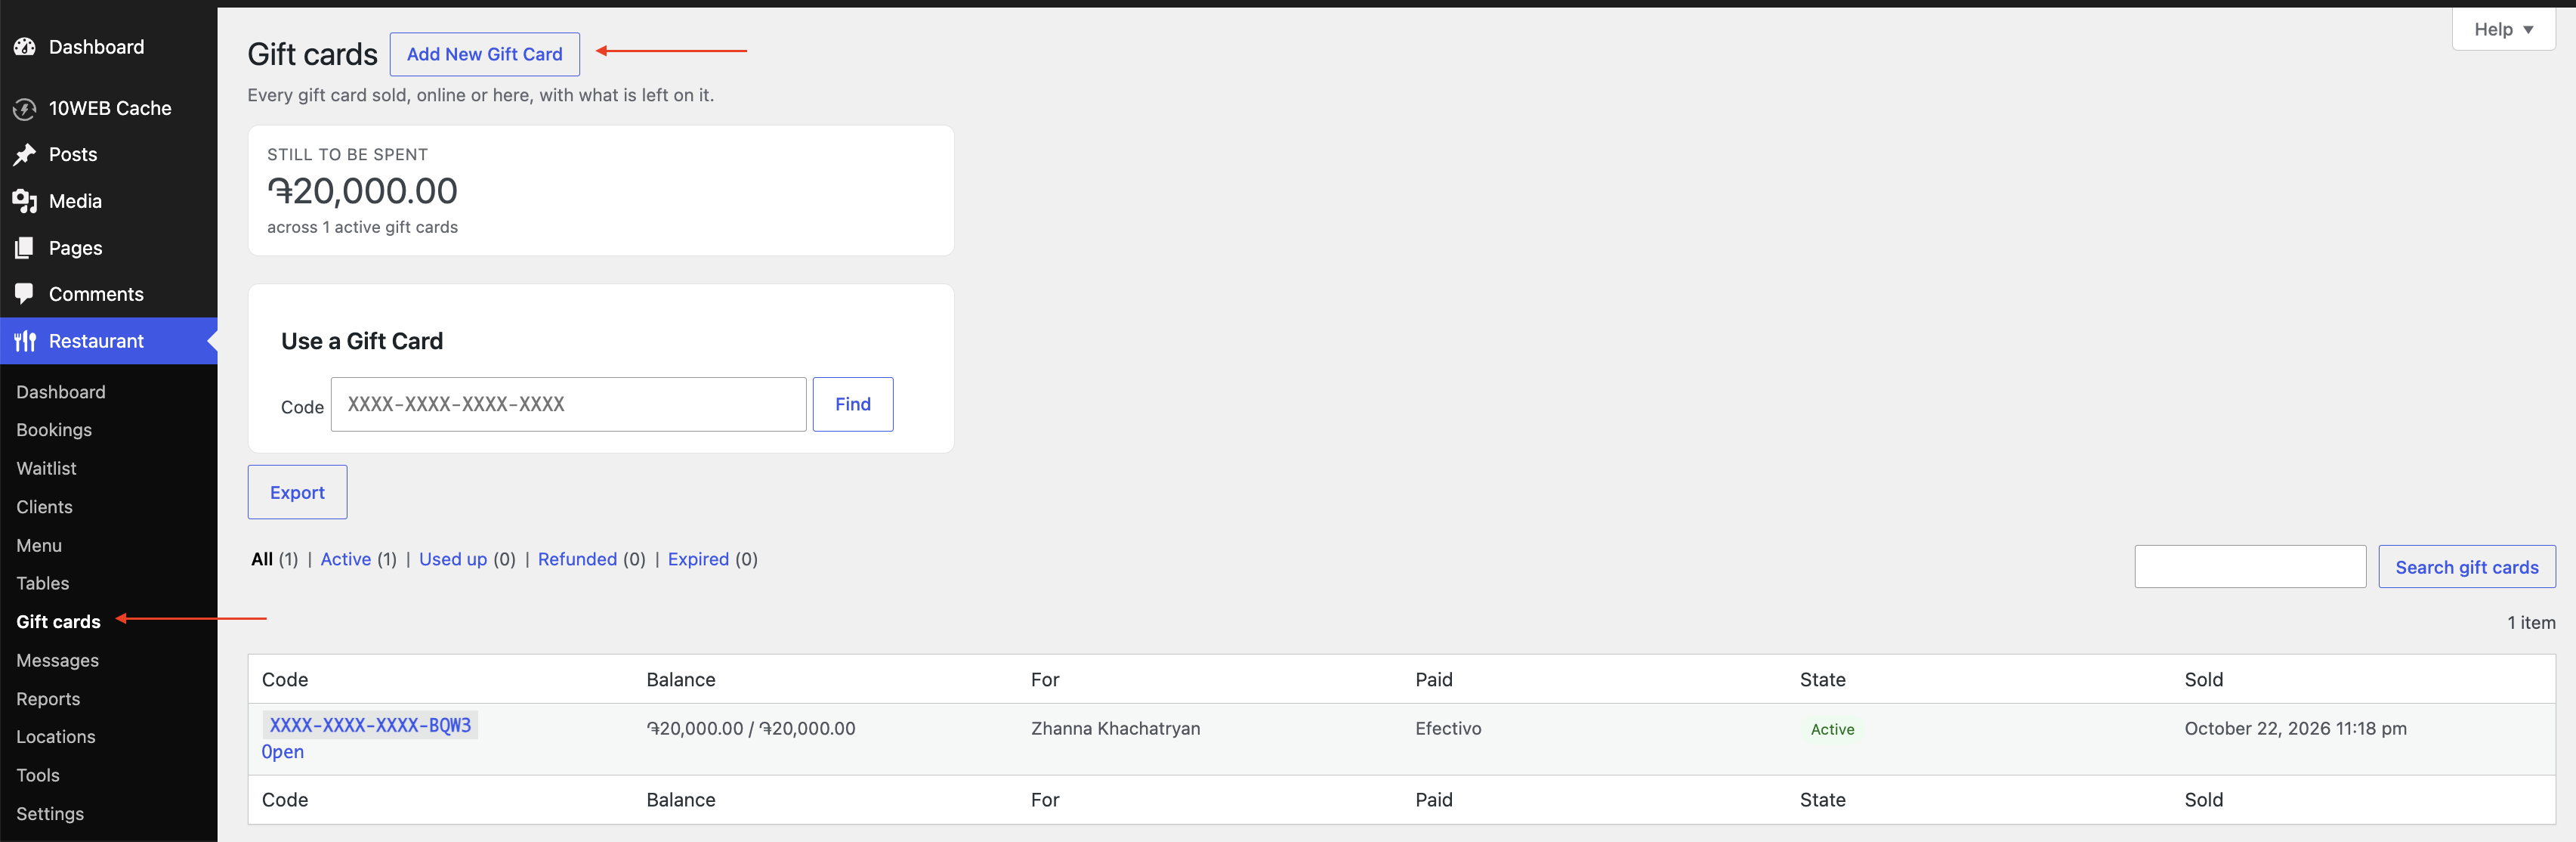2576x842 pixels.
Task: Click the Pages icon
Action: (x=25, y=248)
